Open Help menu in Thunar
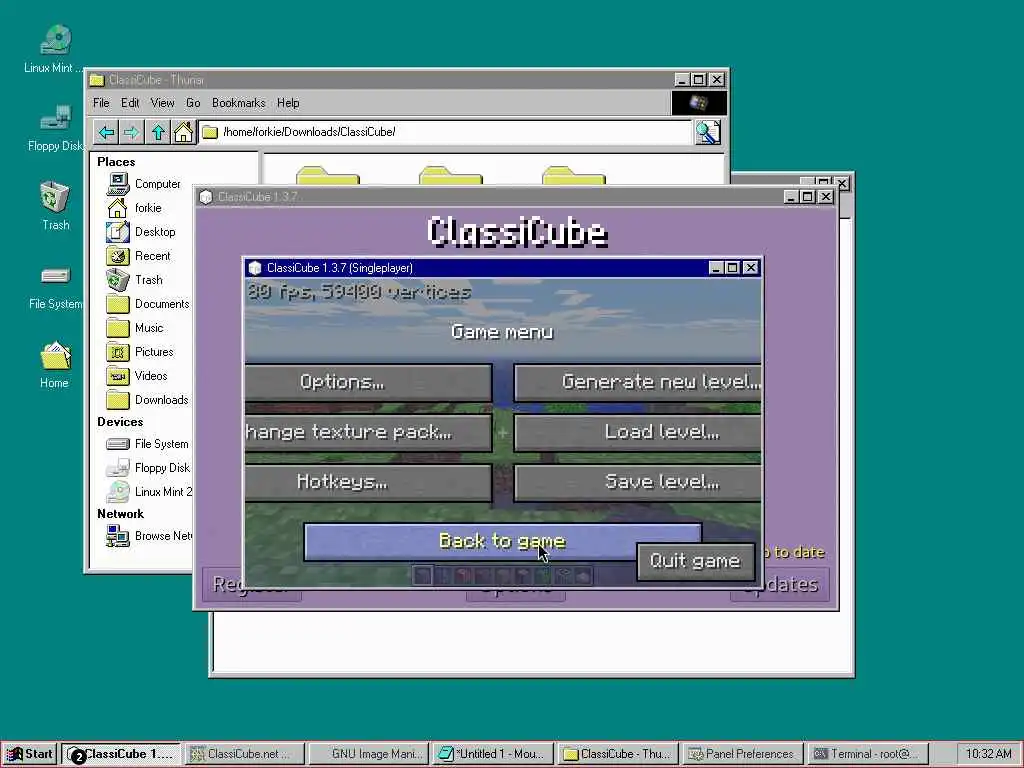The width and height of the screenshot is (1024, 768). pyautogui.click(x=288, y=103)
